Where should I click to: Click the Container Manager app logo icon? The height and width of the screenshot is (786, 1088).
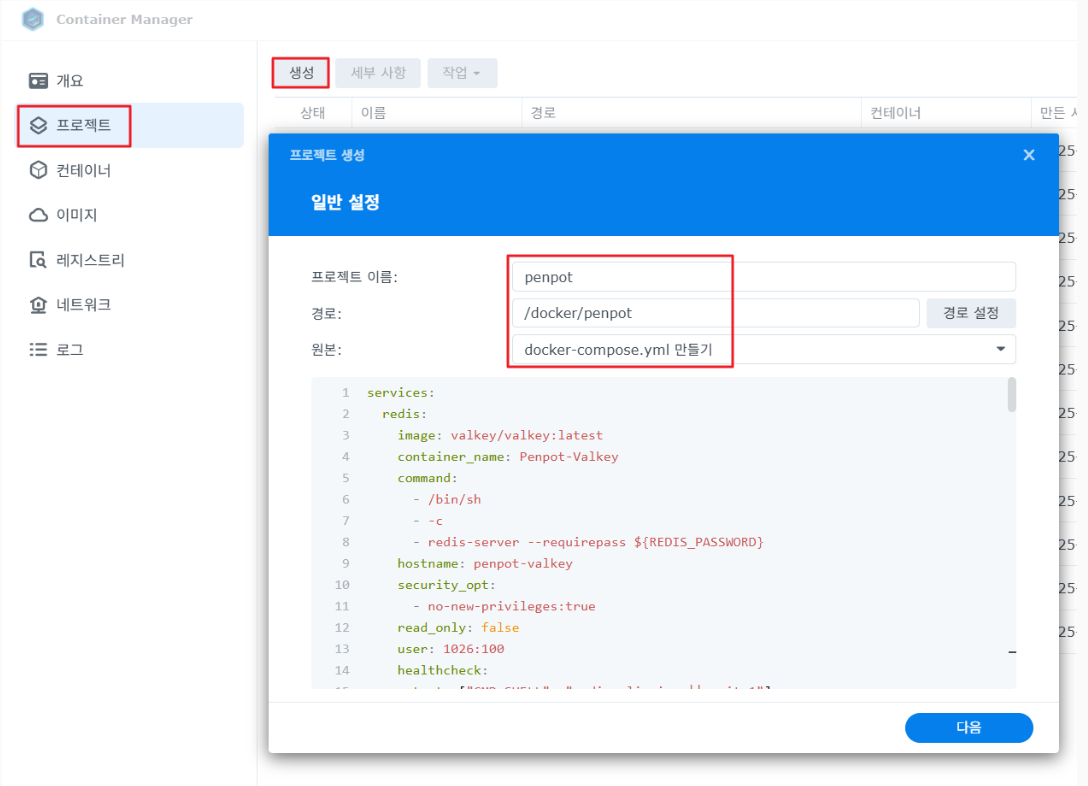pos(33,20)
